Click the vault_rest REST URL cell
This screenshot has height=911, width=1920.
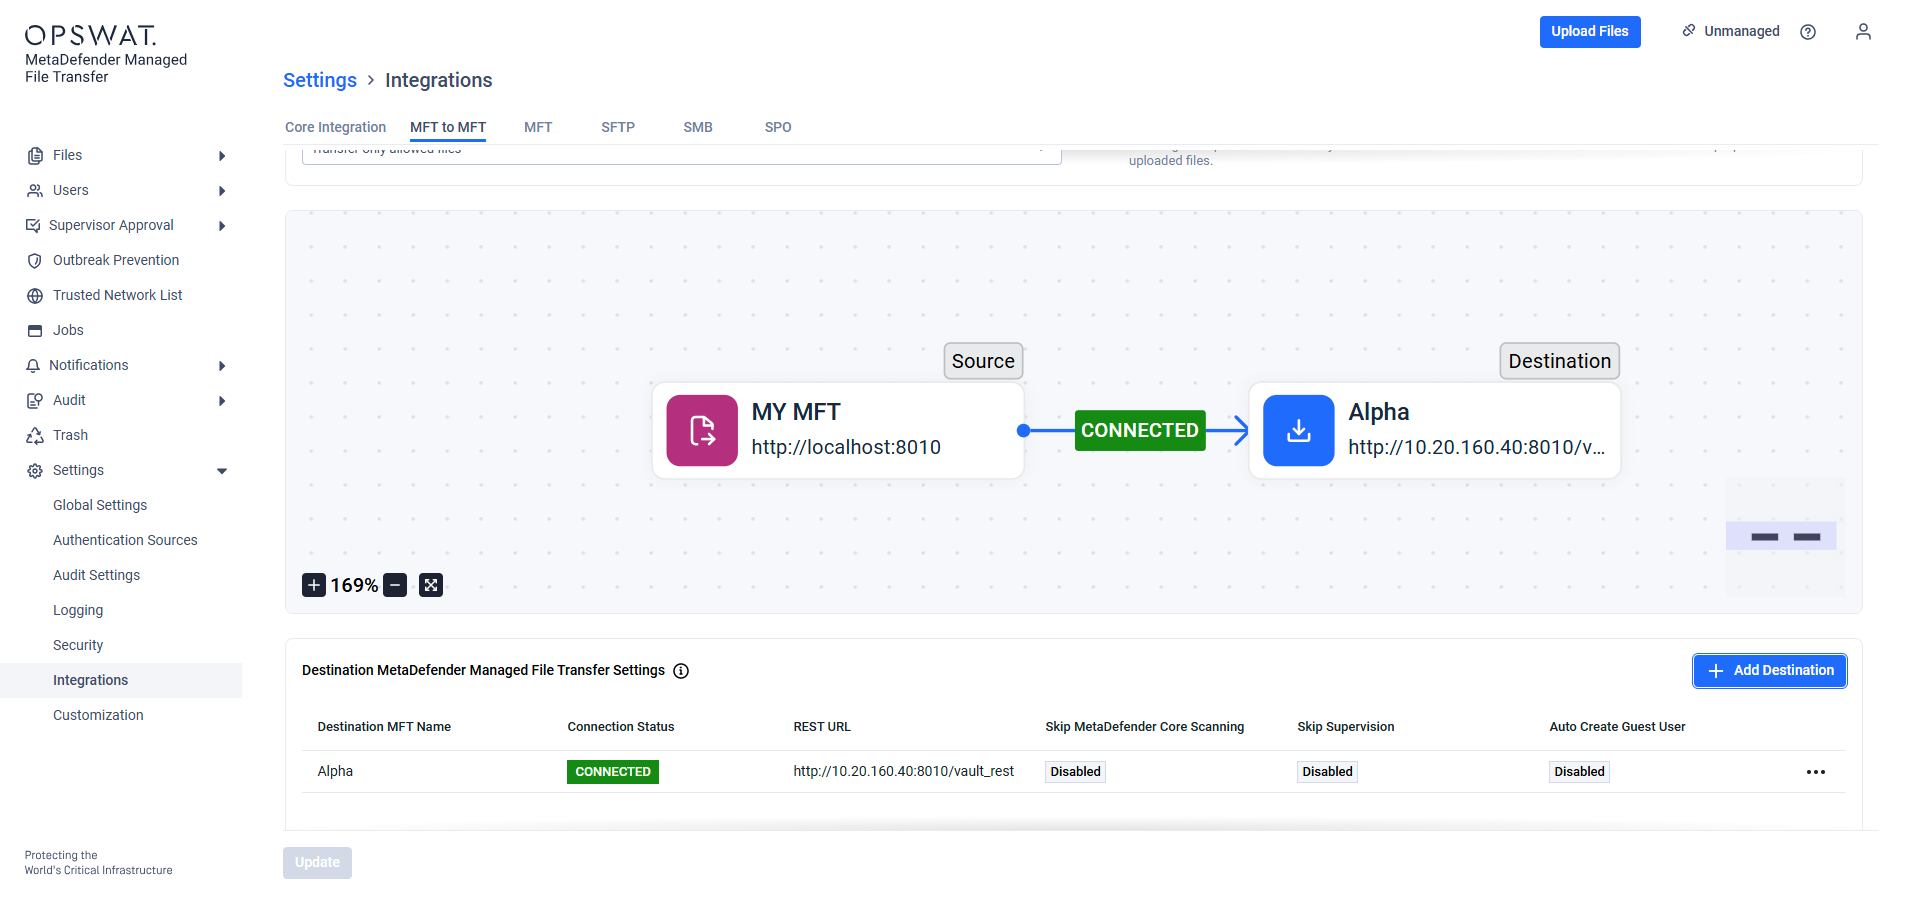[904, 772]
